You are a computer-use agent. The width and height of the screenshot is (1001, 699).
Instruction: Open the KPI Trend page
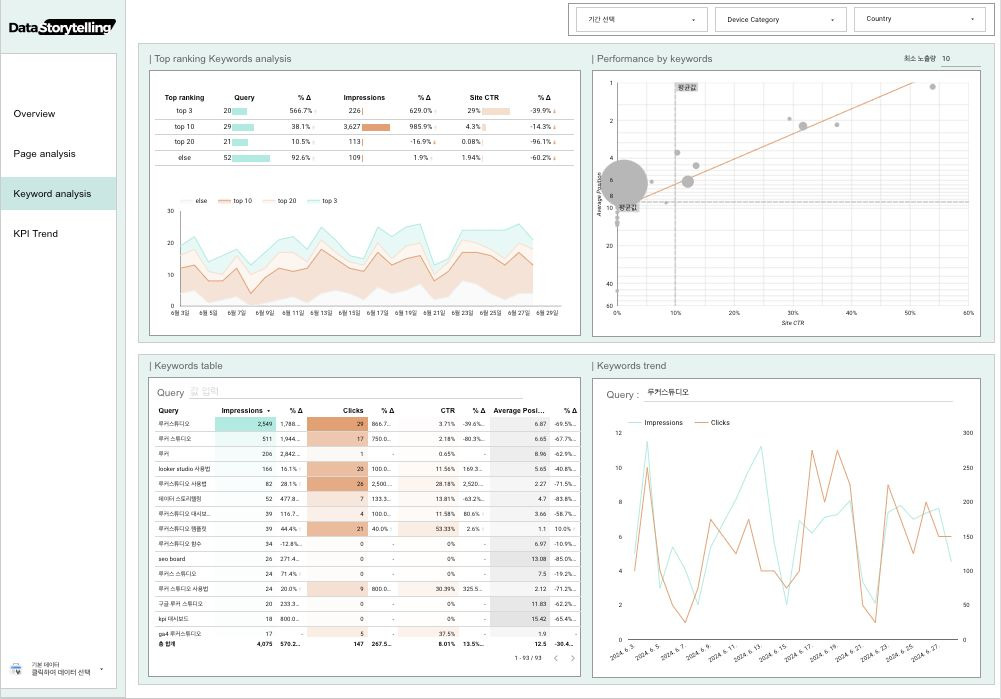click(x=35, y=234)
